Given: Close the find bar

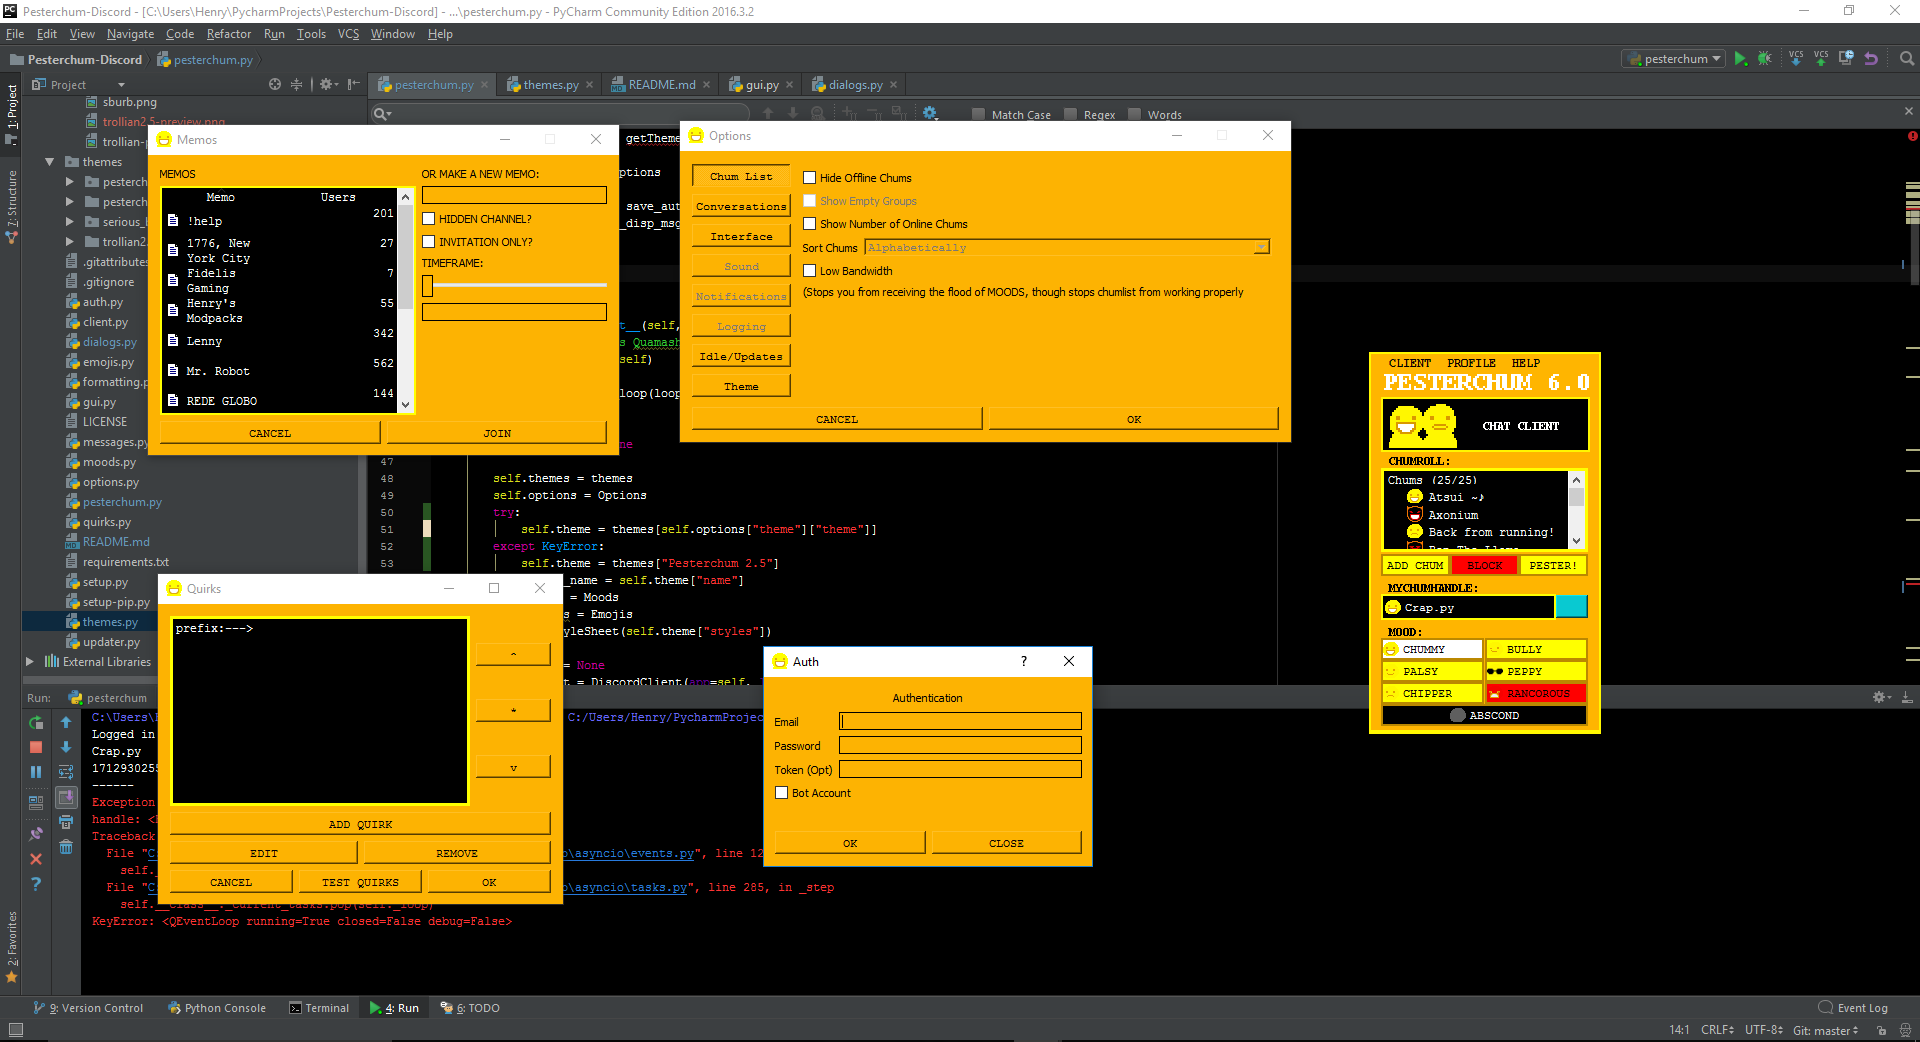Looking at the screenshot, I should [x=1908, y=111].
